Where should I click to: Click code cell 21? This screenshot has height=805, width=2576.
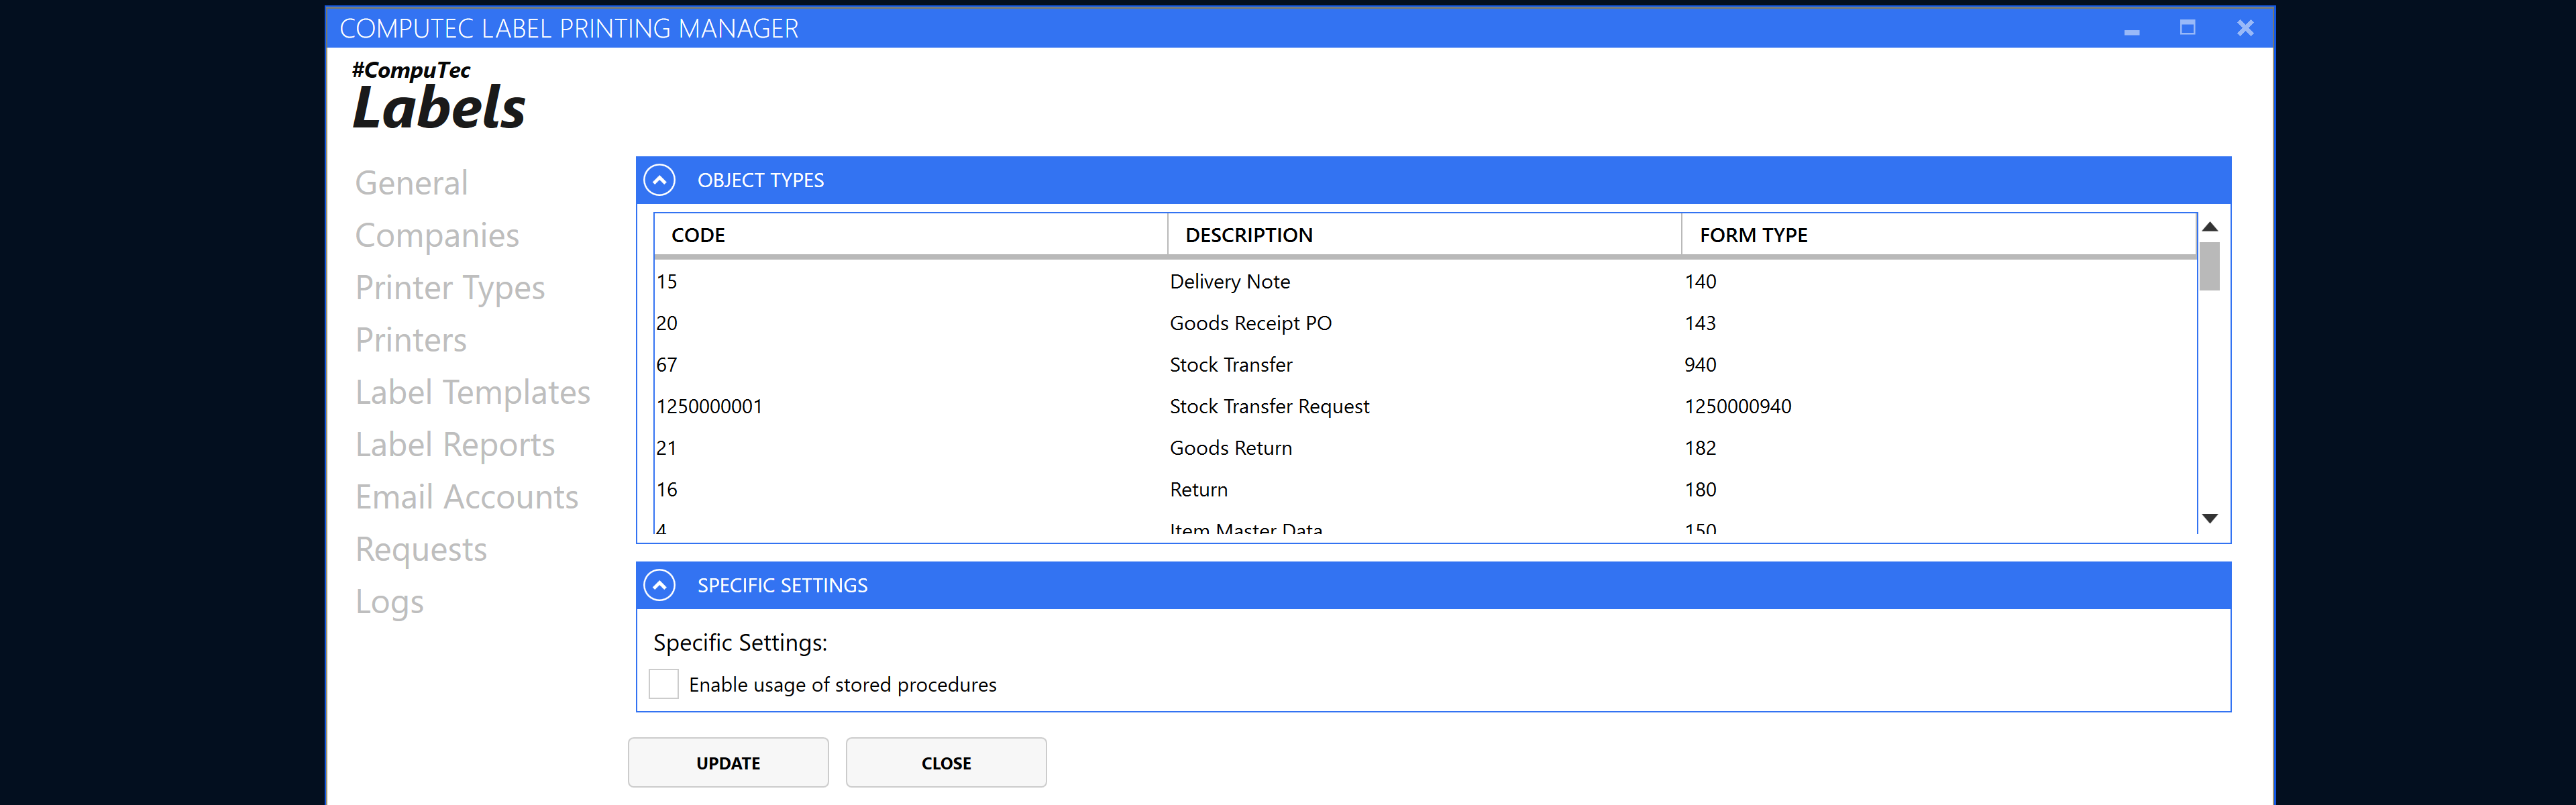667,448
